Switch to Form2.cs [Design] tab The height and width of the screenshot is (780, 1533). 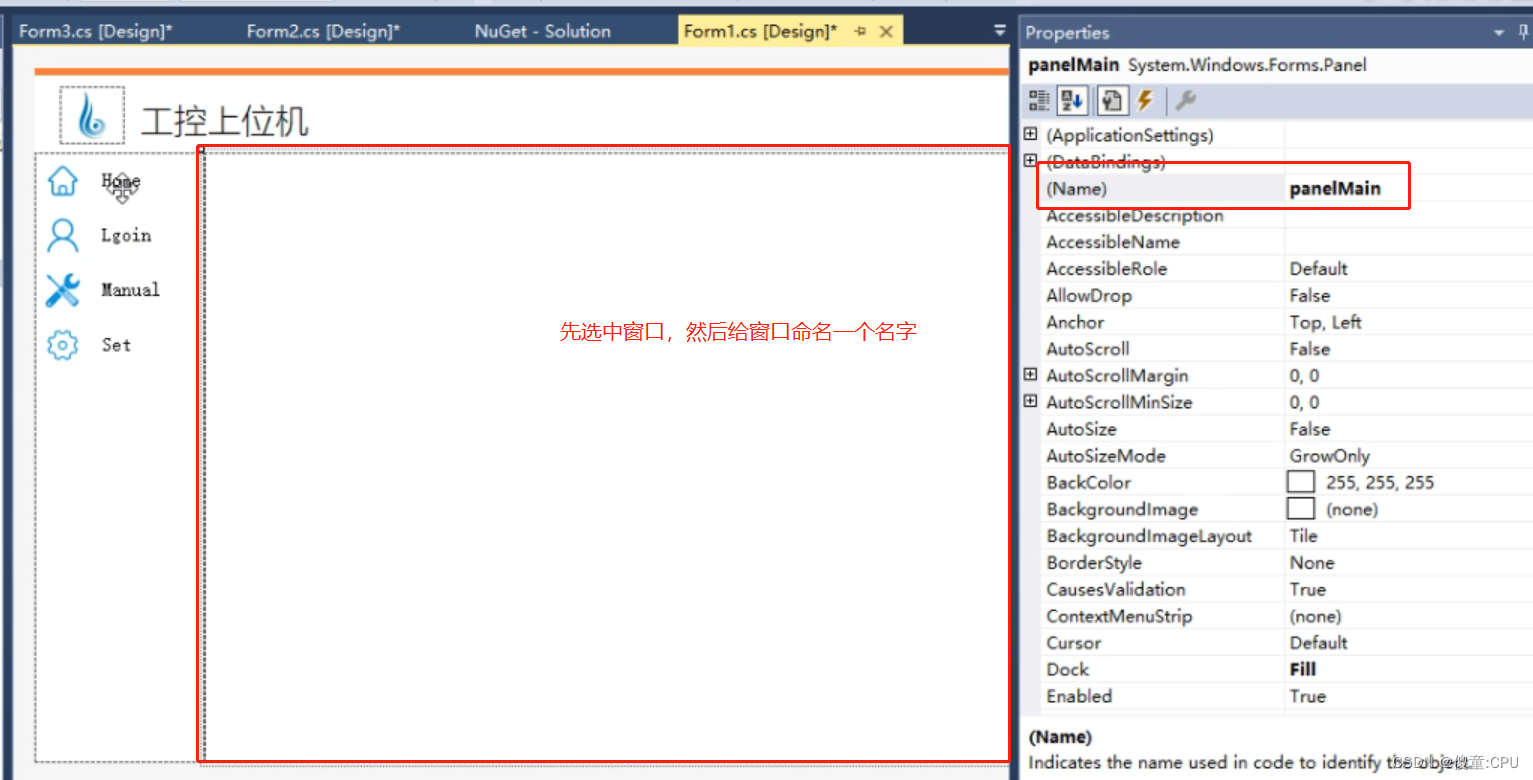point(323,31)
